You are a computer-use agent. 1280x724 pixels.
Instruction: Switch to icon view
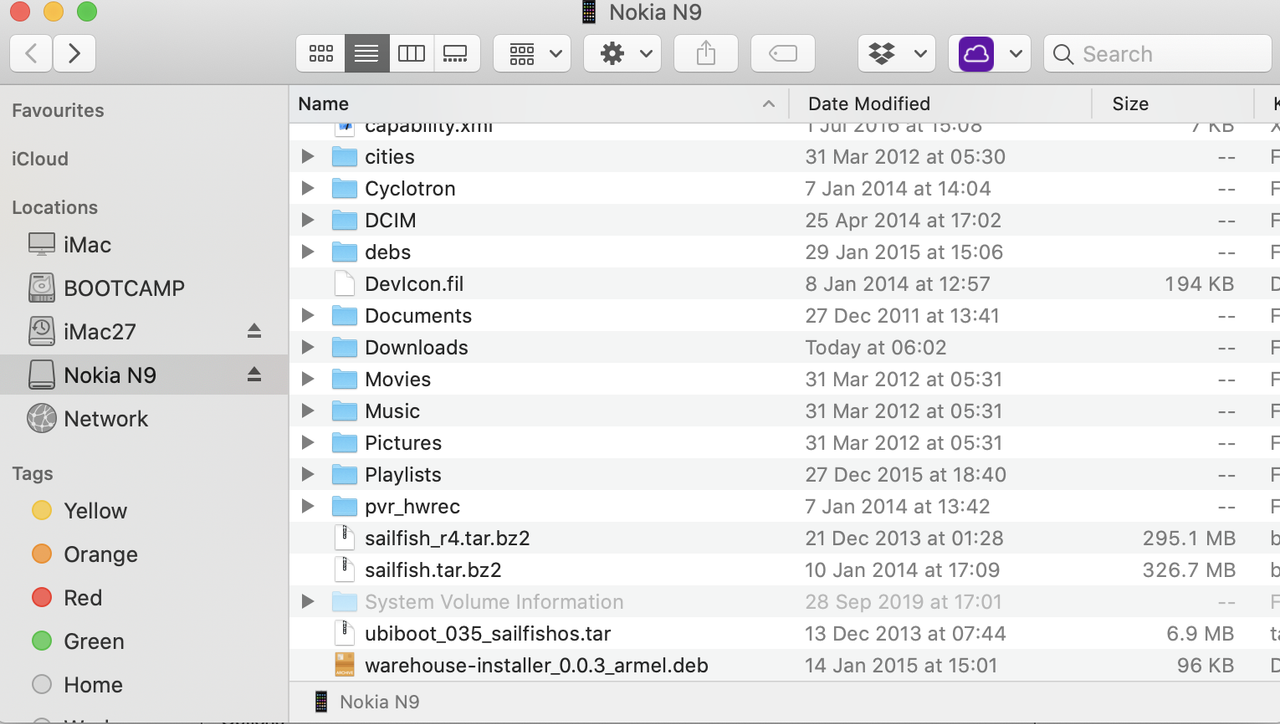(x=321, y=54)
